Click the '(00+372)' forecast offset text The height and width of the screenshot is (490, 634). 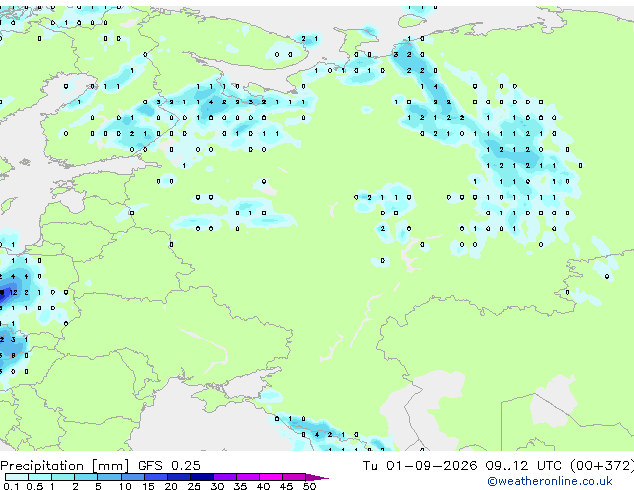pyautogui.click(x=602, y=465)
